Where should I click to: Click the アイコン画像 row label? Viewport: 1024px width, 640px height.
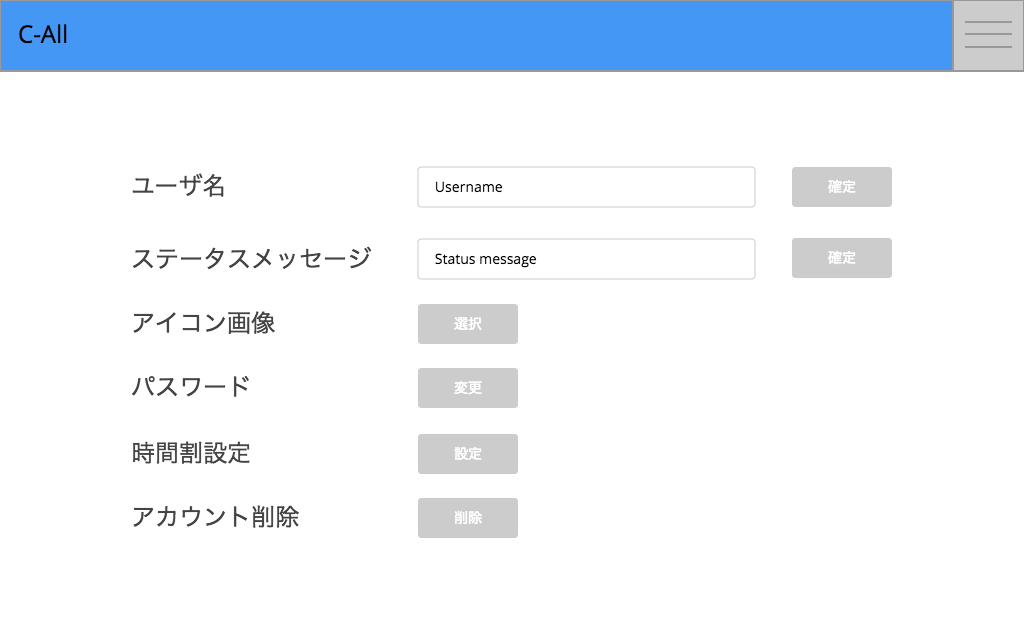click(x=206, y=322)
